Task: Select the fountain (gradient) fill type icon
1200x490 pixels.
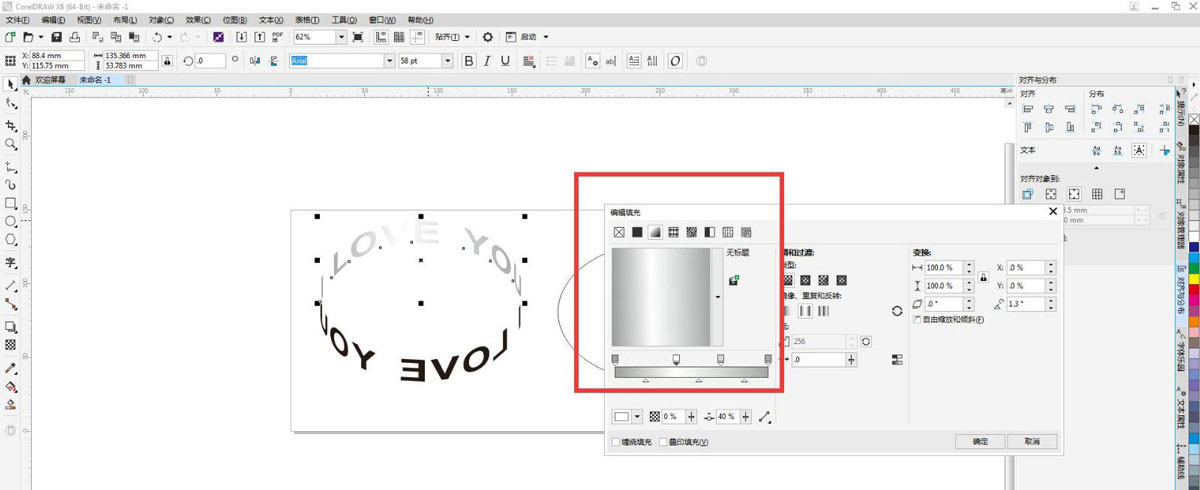Action: point(655,232)
